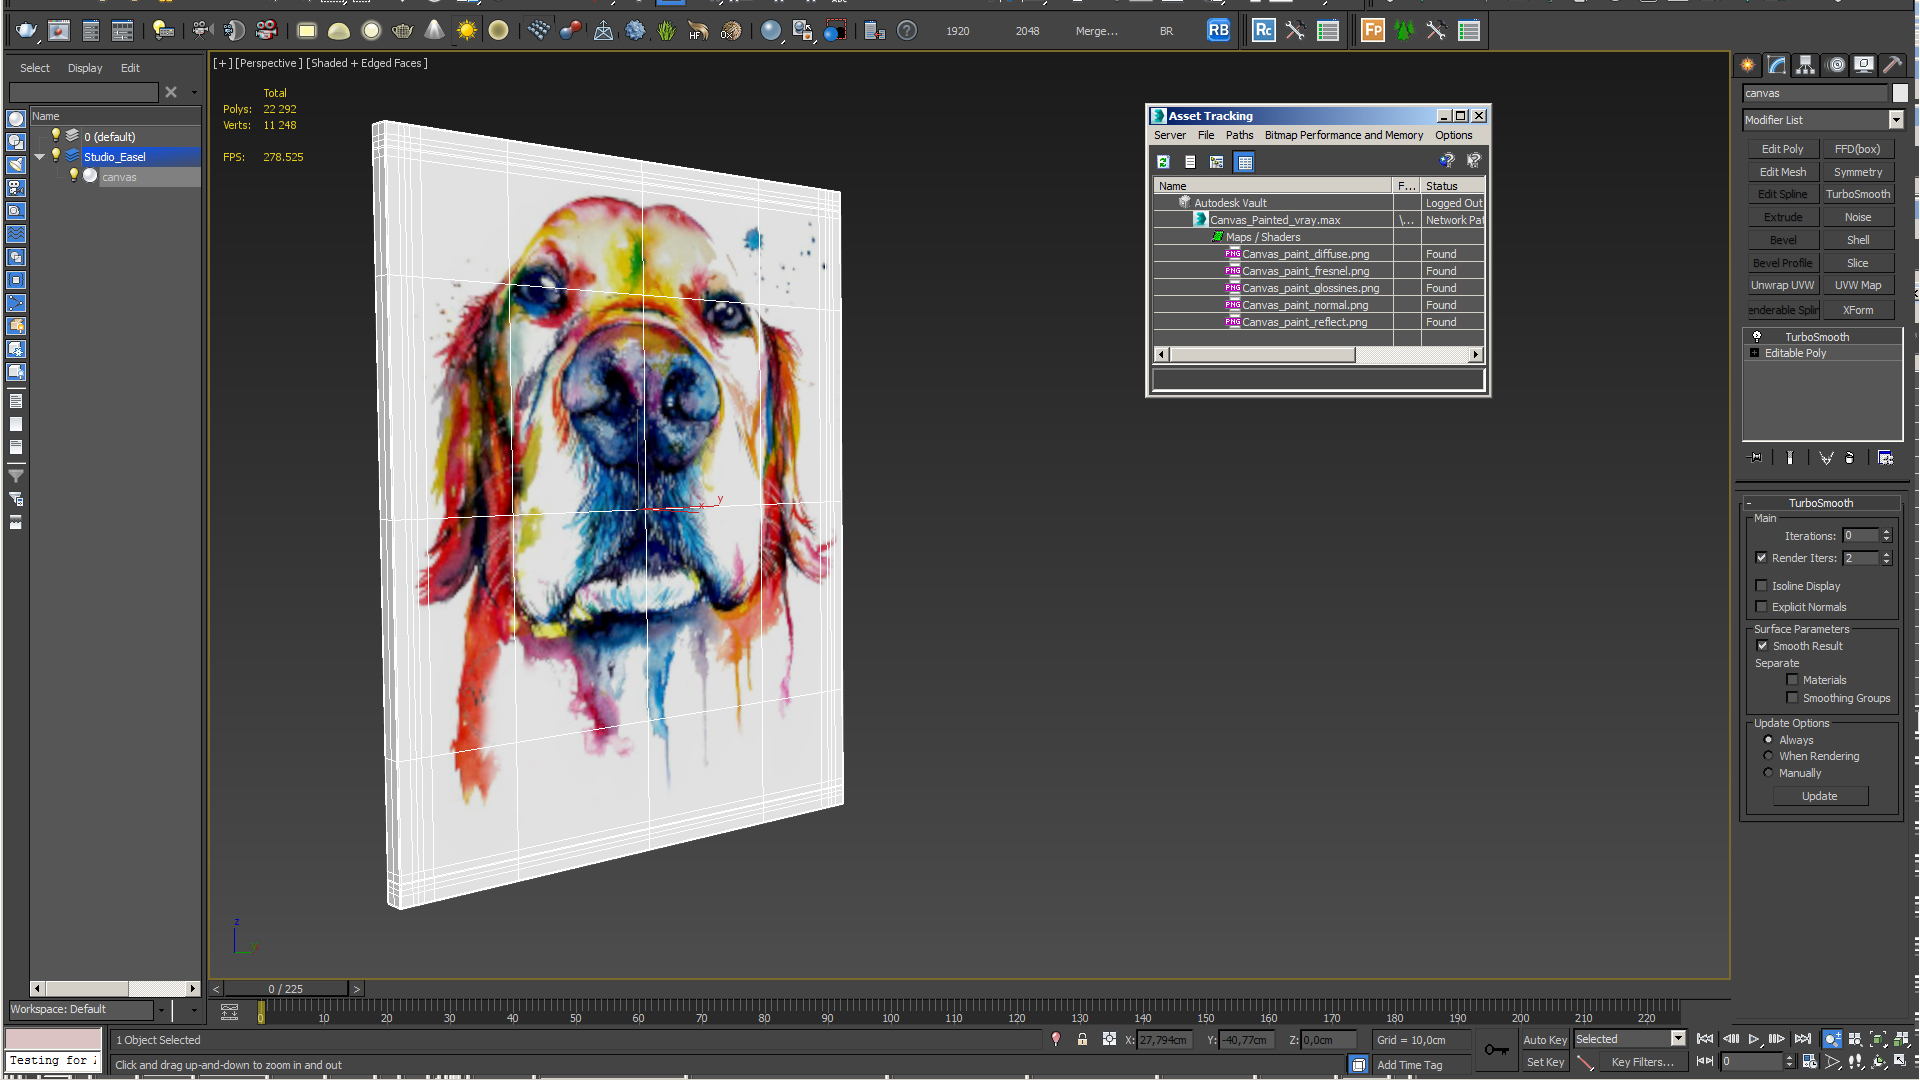
Task: Open the Display menu in scene explorer
Action: tap(85, 68)
